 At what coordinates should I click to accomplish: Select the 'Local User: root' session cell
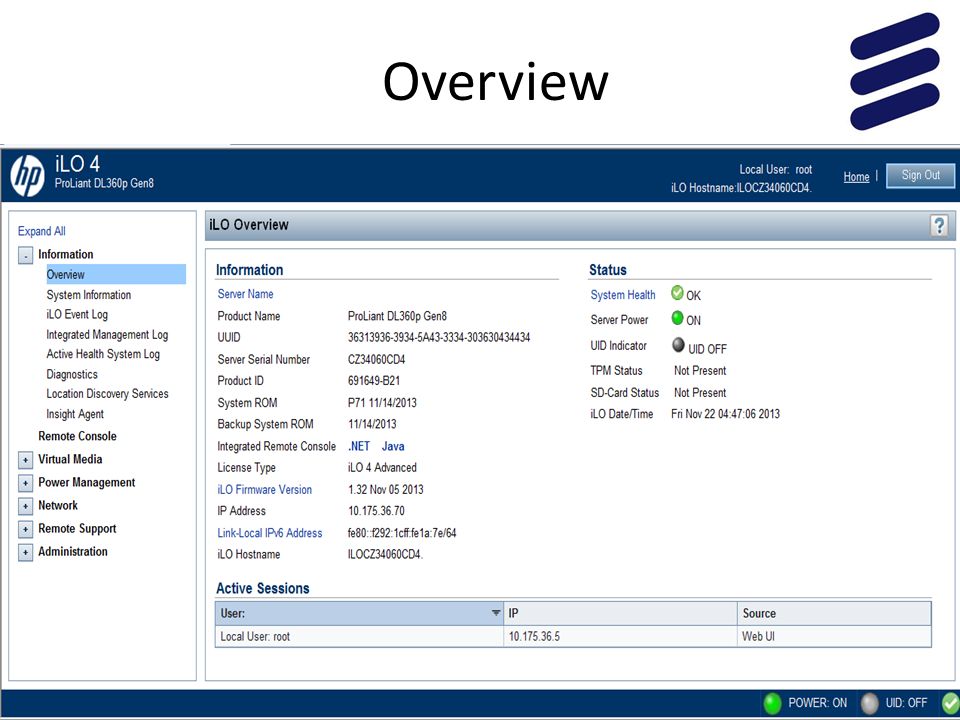click(359, 636)
